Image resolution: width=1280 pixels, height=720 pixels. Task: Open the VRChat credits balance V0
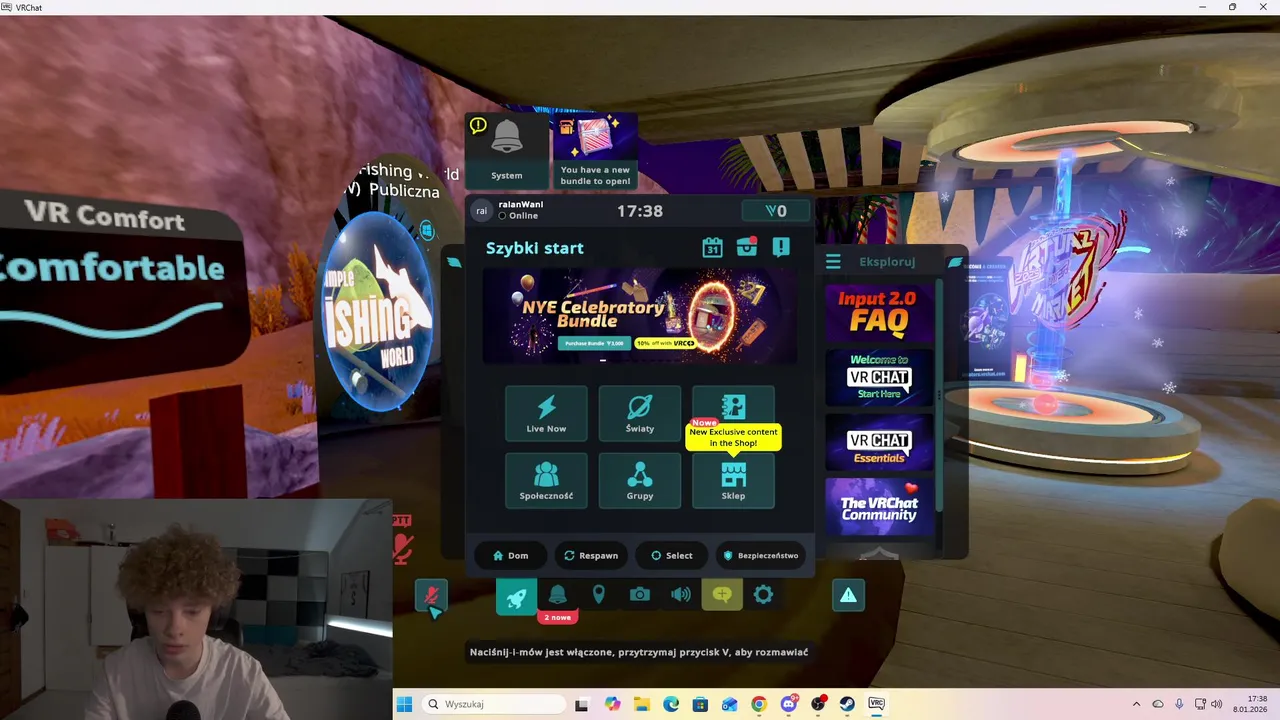click(x=775, y=211)
